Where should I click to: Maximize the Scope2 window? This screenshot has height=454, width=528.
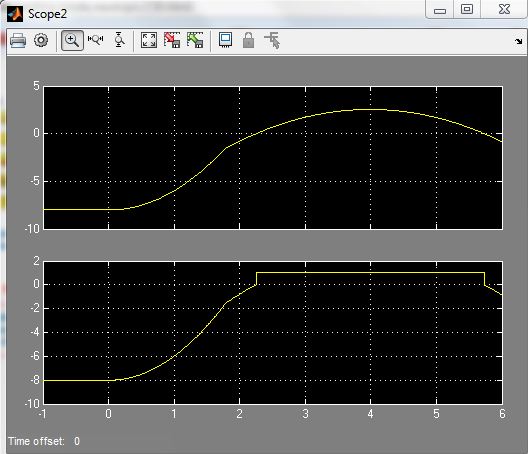pos(467,9)
